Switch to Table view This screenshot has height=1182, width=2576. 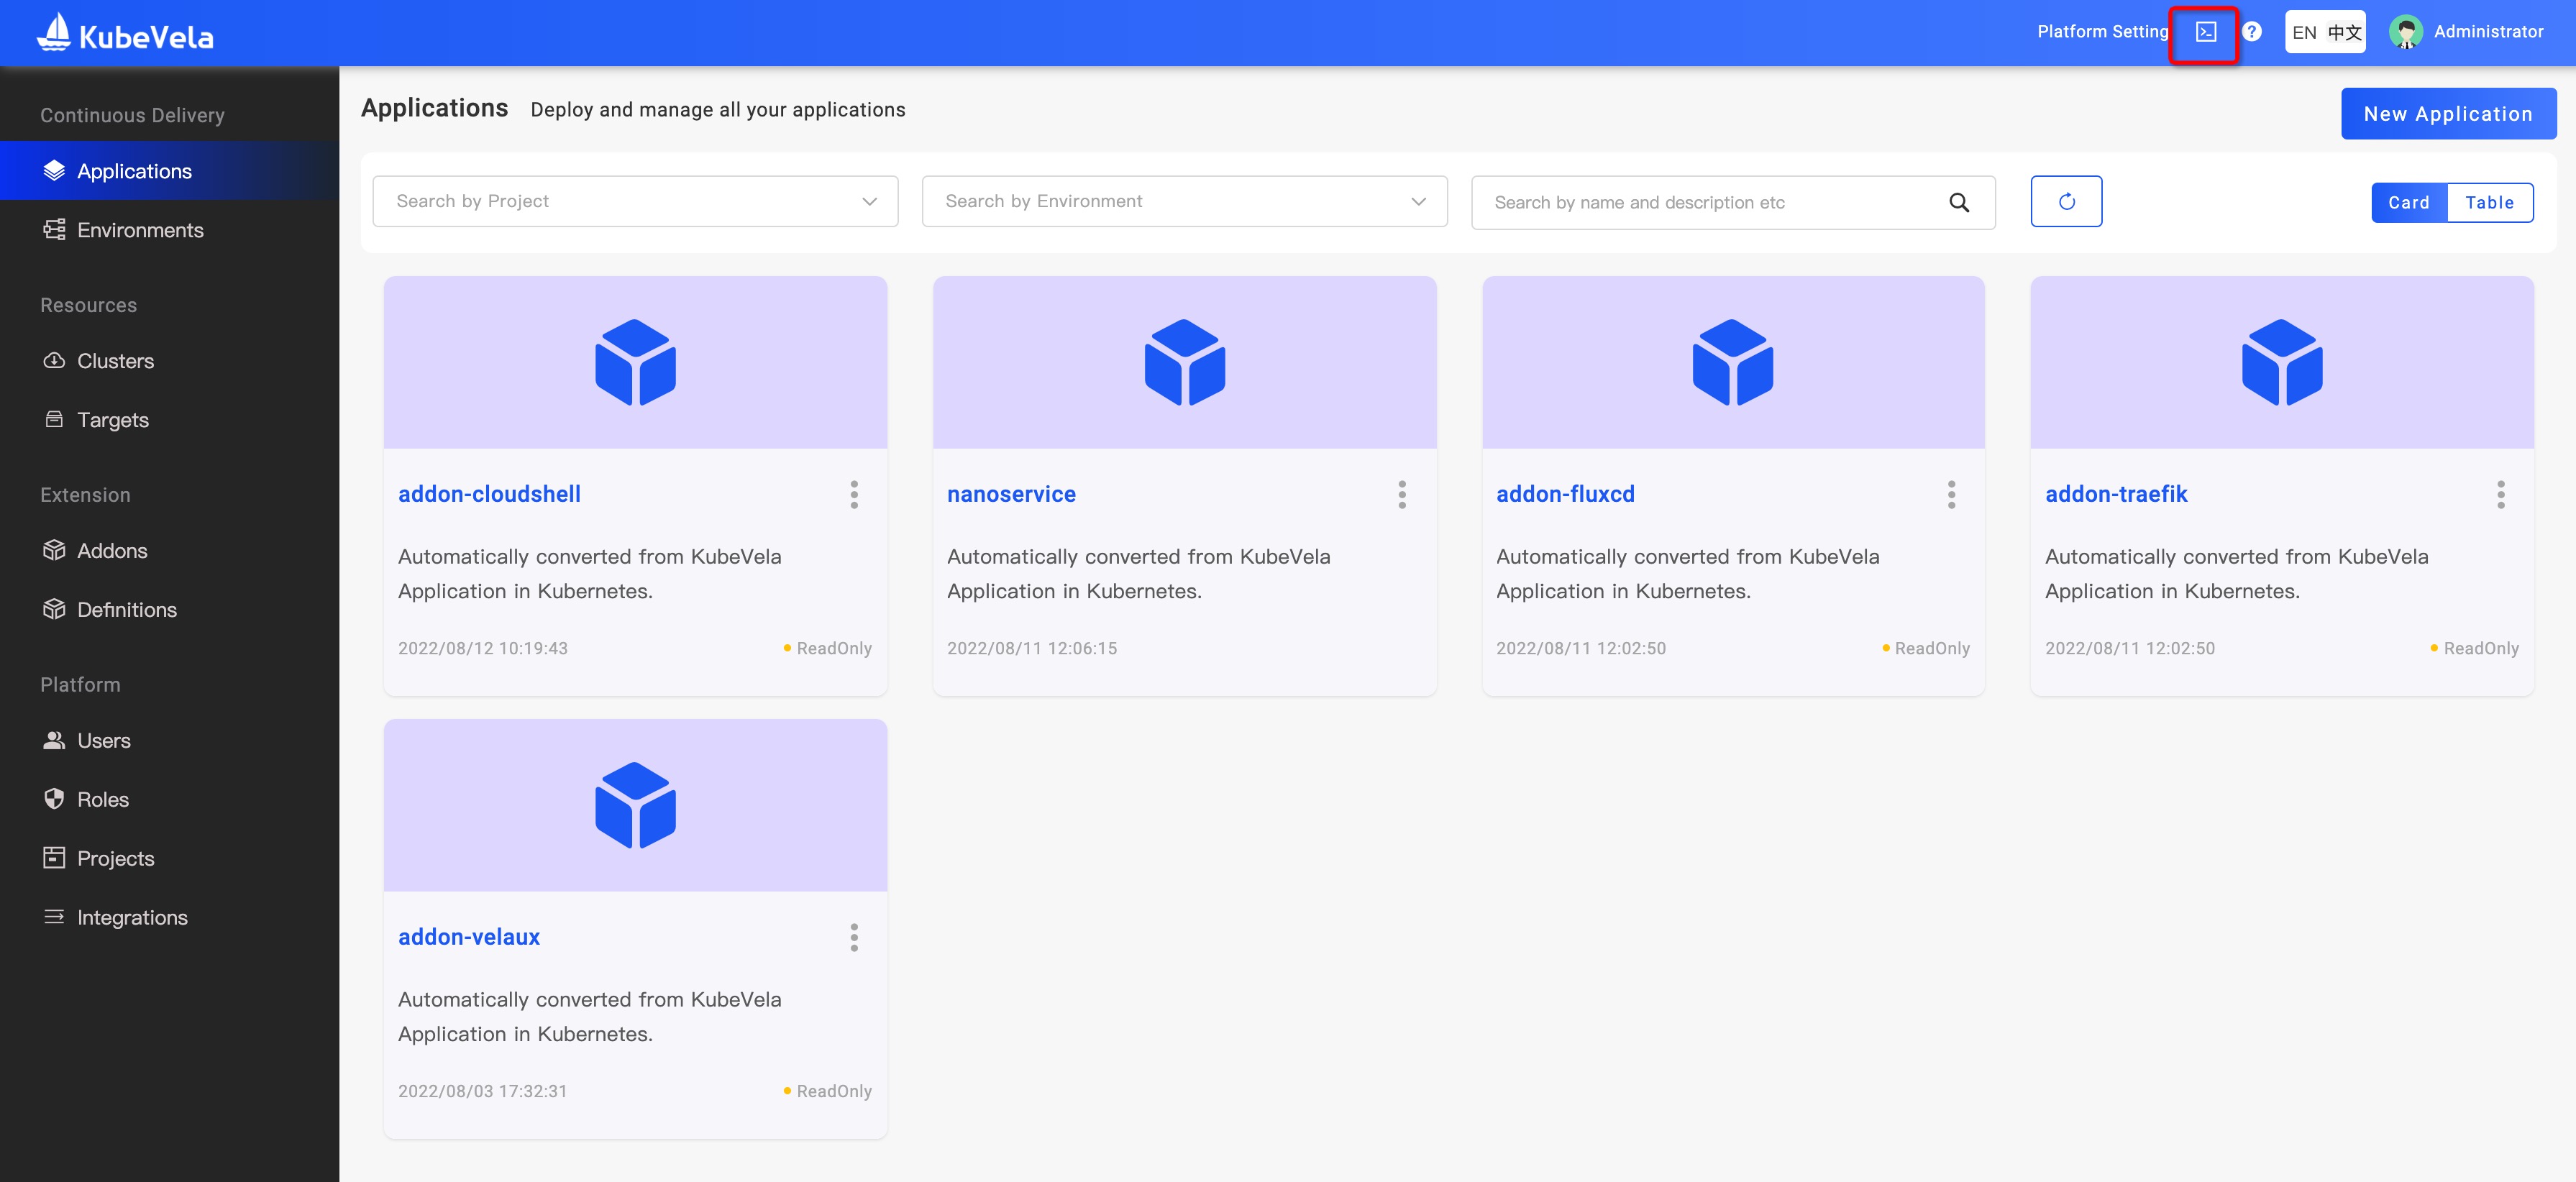point(2488,203)
